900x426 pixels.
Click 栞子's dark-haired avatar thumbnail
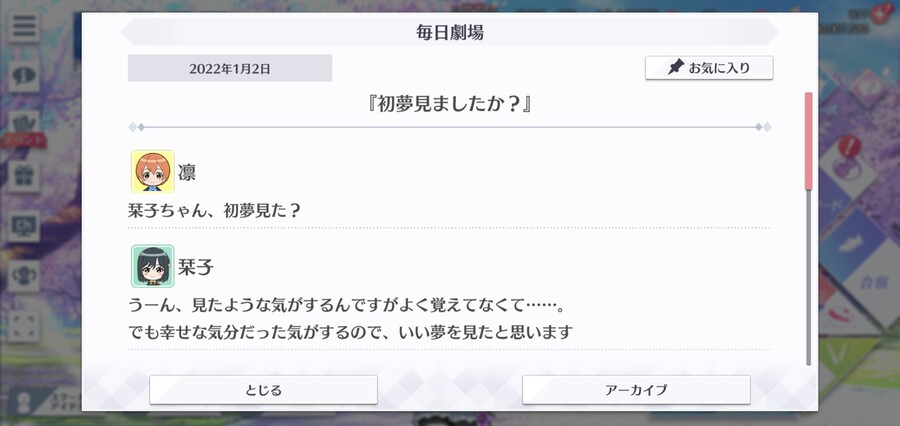(x=152, y=266)
